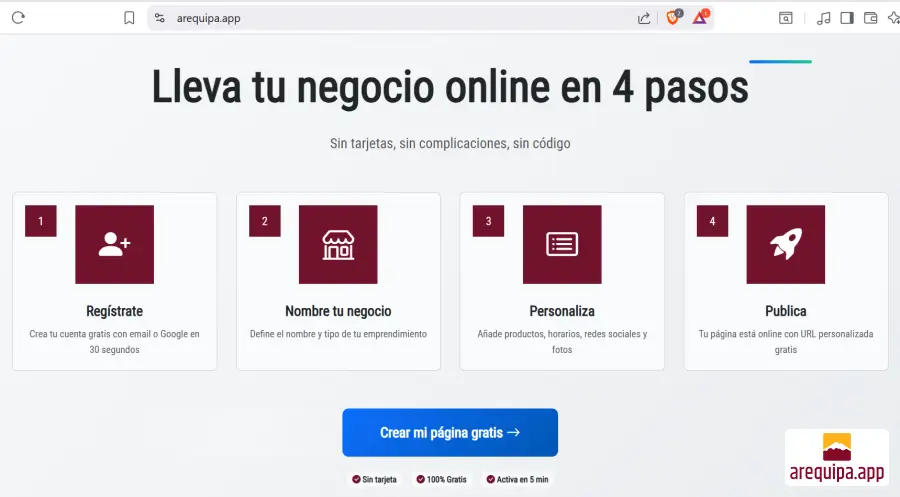
Task: Open the Brave Wallet icon
Action: click(871, 18)
